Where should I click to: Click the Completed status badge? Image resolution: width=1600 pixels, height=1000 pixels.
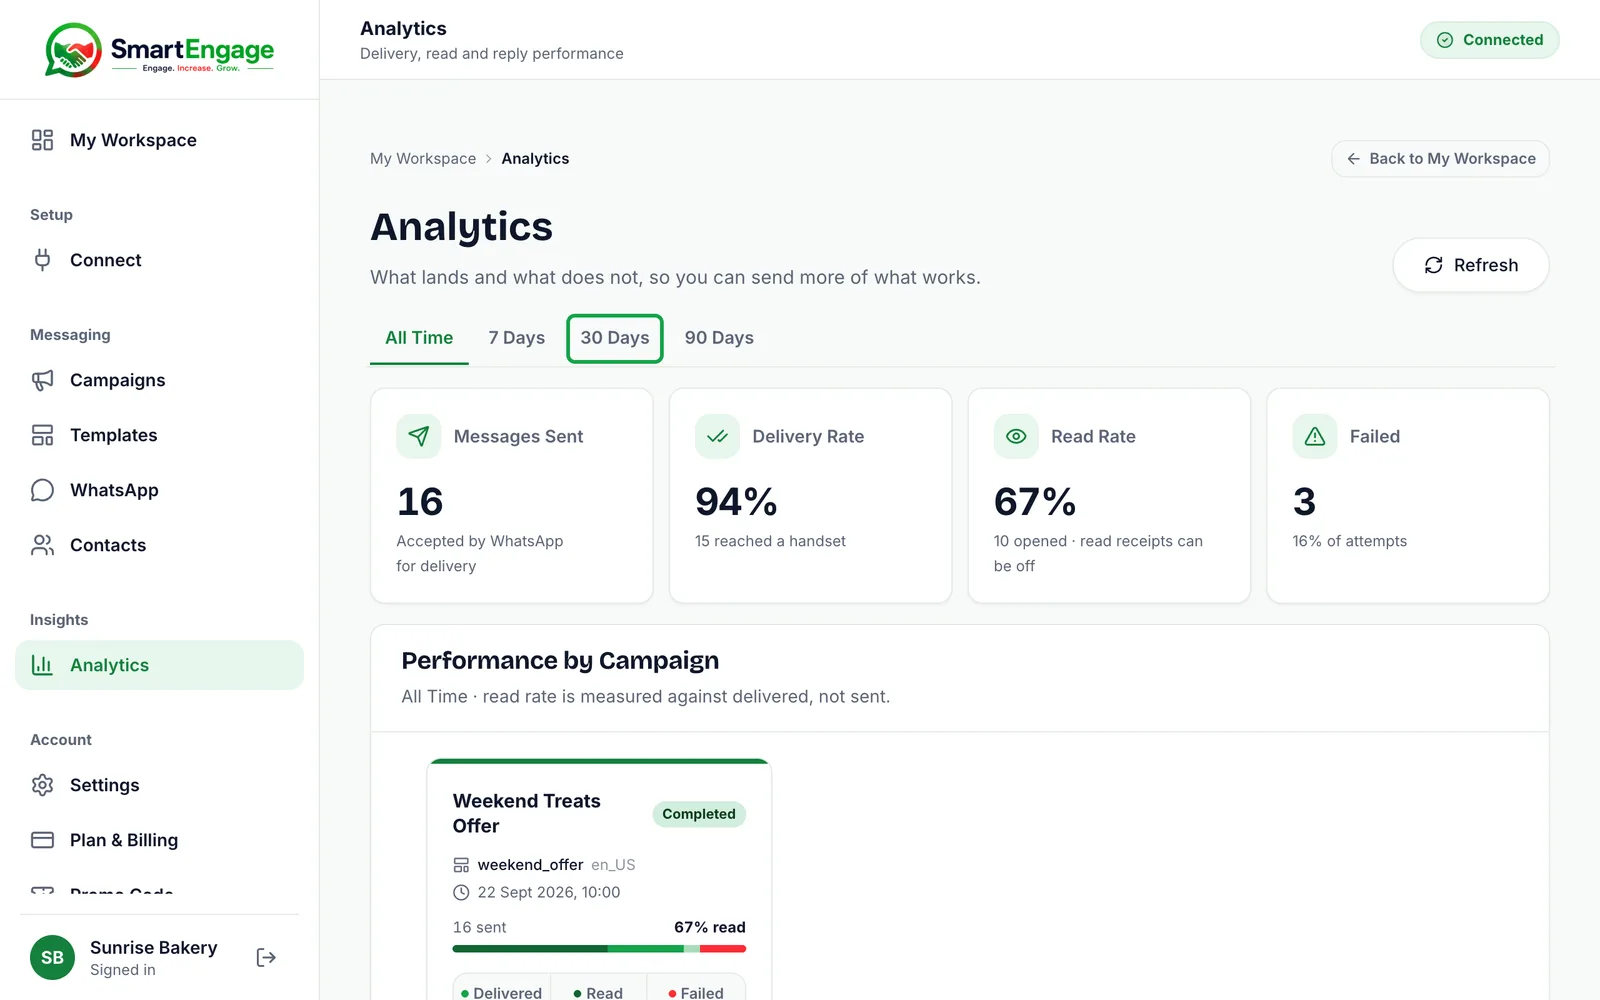[699, 814]
